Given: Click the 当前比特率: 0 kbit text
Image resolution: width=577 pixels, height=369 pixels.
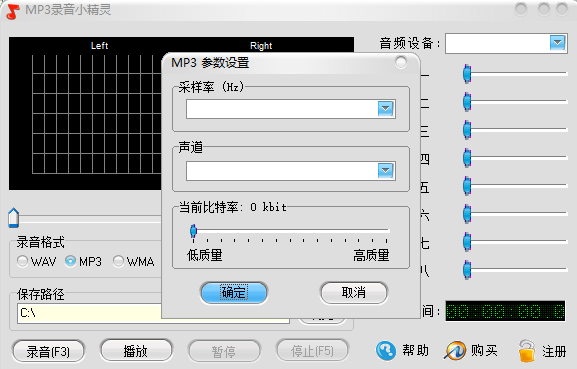Looking at the screenshot, I should (x=233, y=207).
